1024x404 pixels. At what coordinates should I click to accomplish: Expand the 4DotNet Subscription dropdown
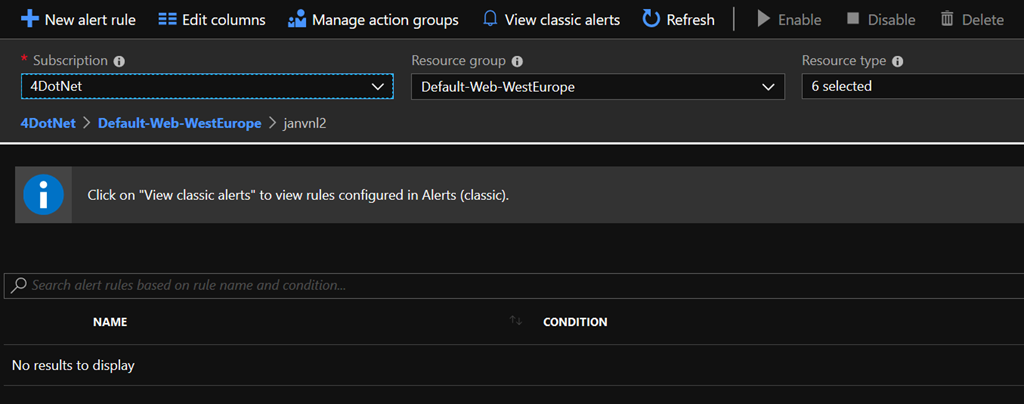click(207, 86)
